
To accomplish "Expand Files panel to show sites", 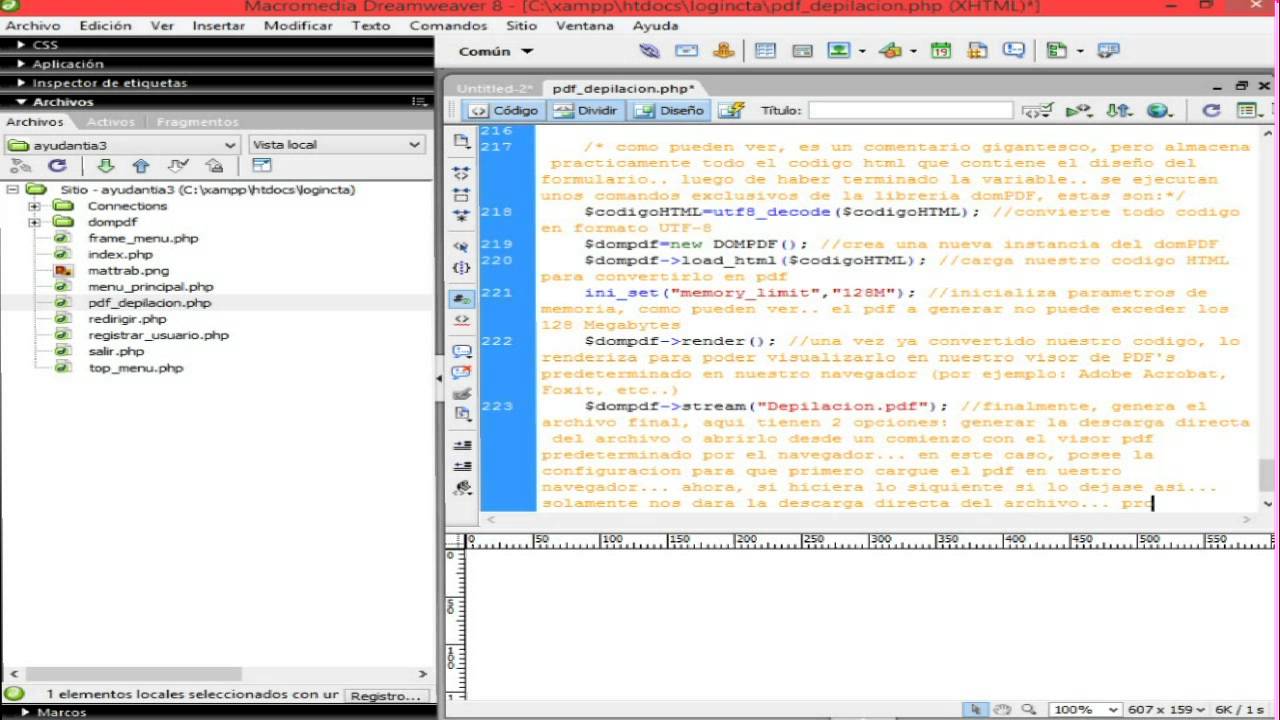I will coord(261,166).
